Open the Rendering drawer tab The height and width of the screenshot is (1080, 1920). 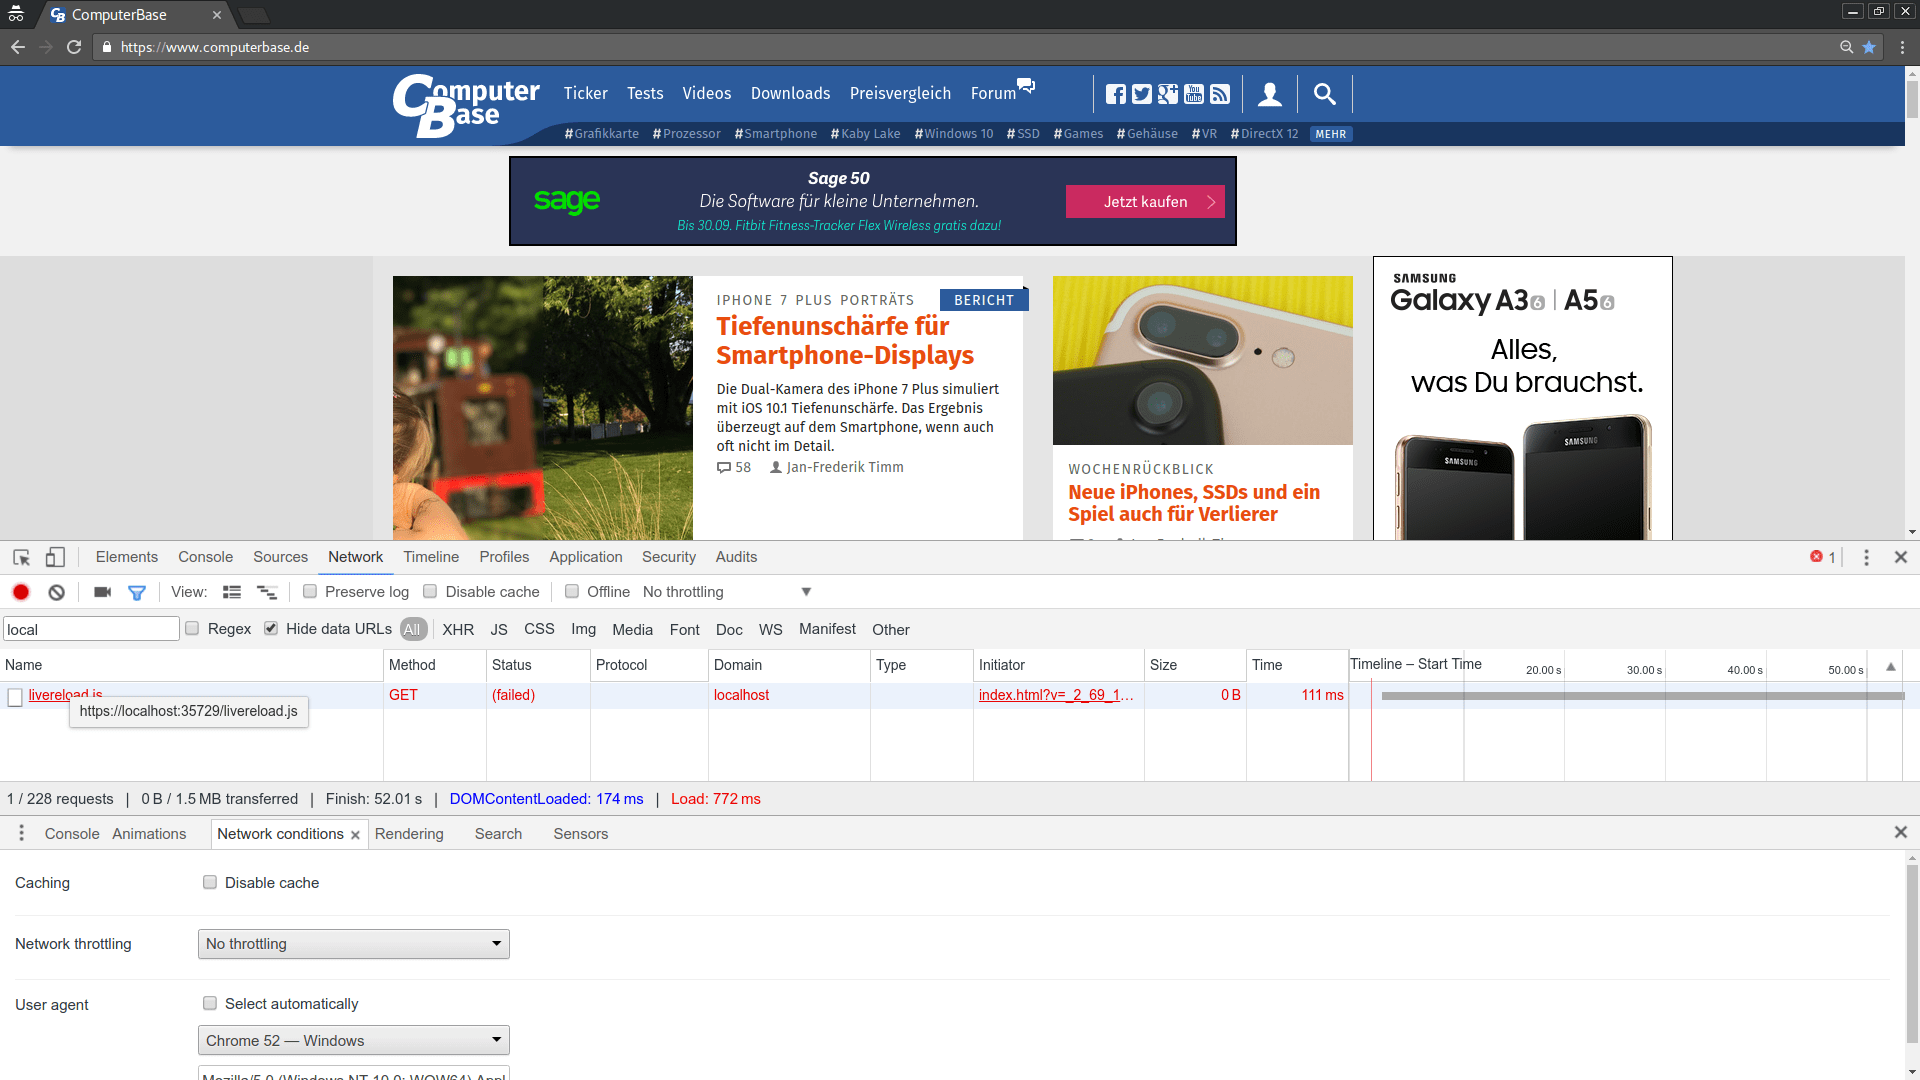tap(409, 834)
